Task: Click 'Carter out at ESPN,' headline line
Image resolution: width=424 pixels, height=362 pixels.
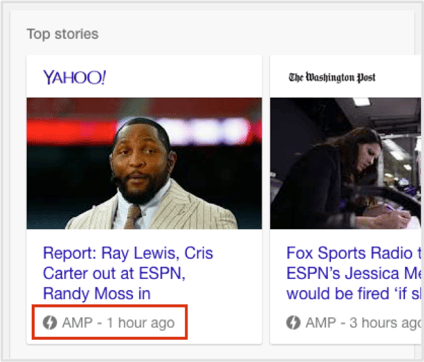Action: tap(114, 274)
